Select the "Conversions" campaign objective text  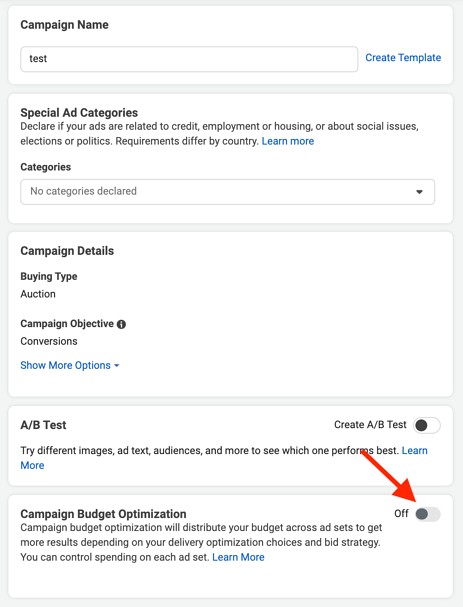49,341
